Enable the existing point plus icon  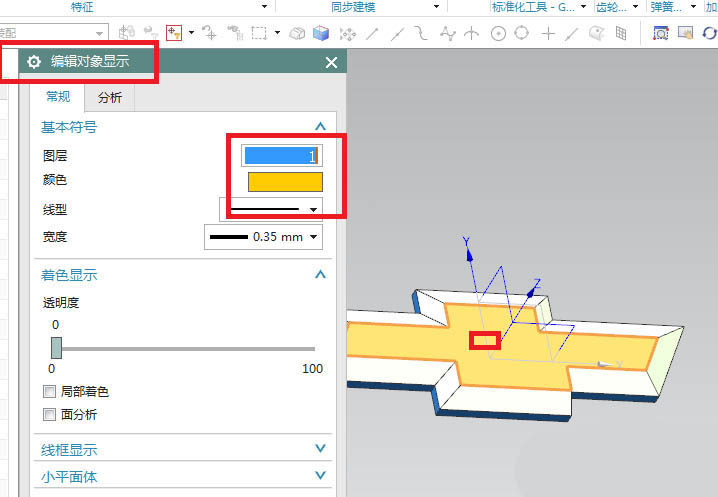(548, 33)
